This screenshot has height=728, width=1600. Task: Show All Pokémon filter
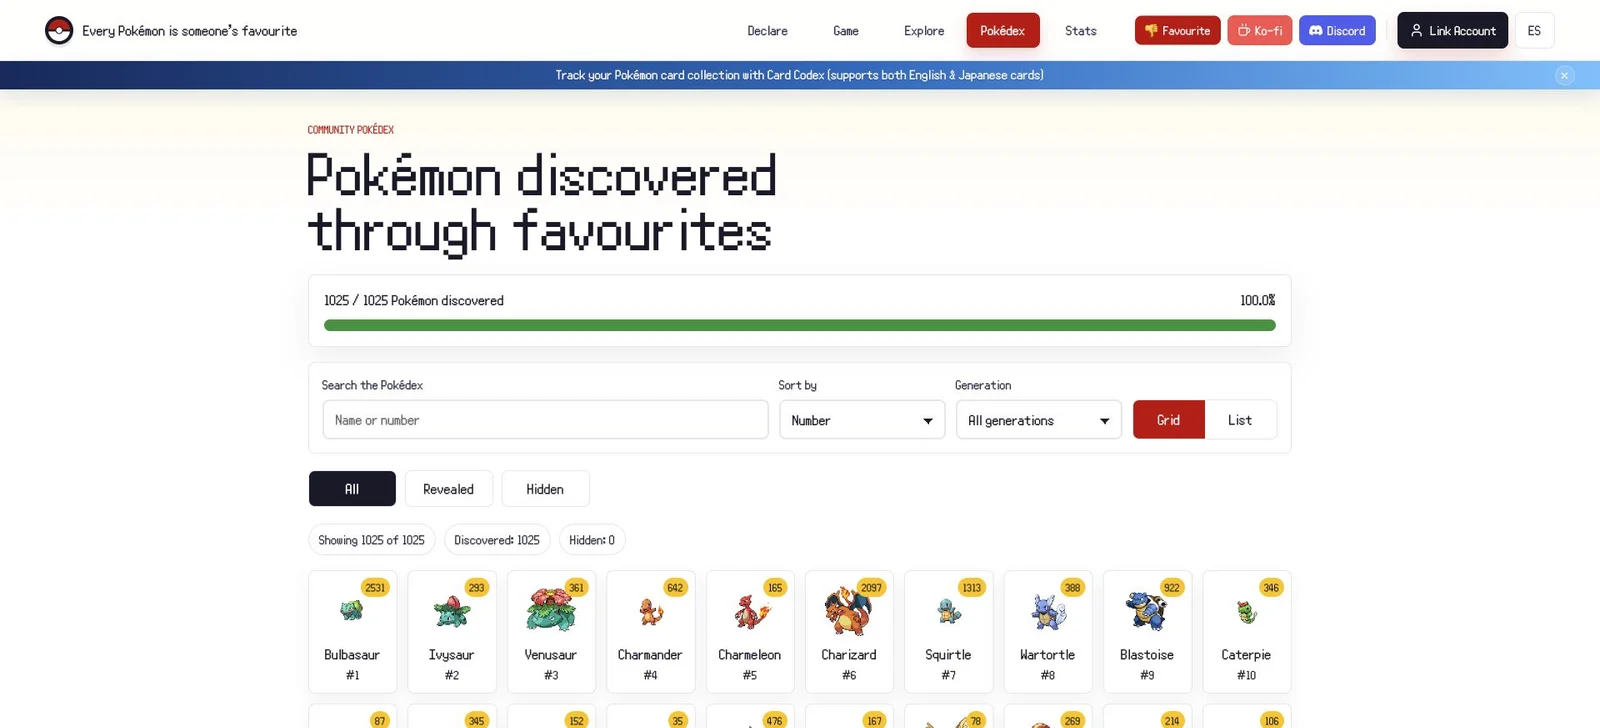(352, 489)
